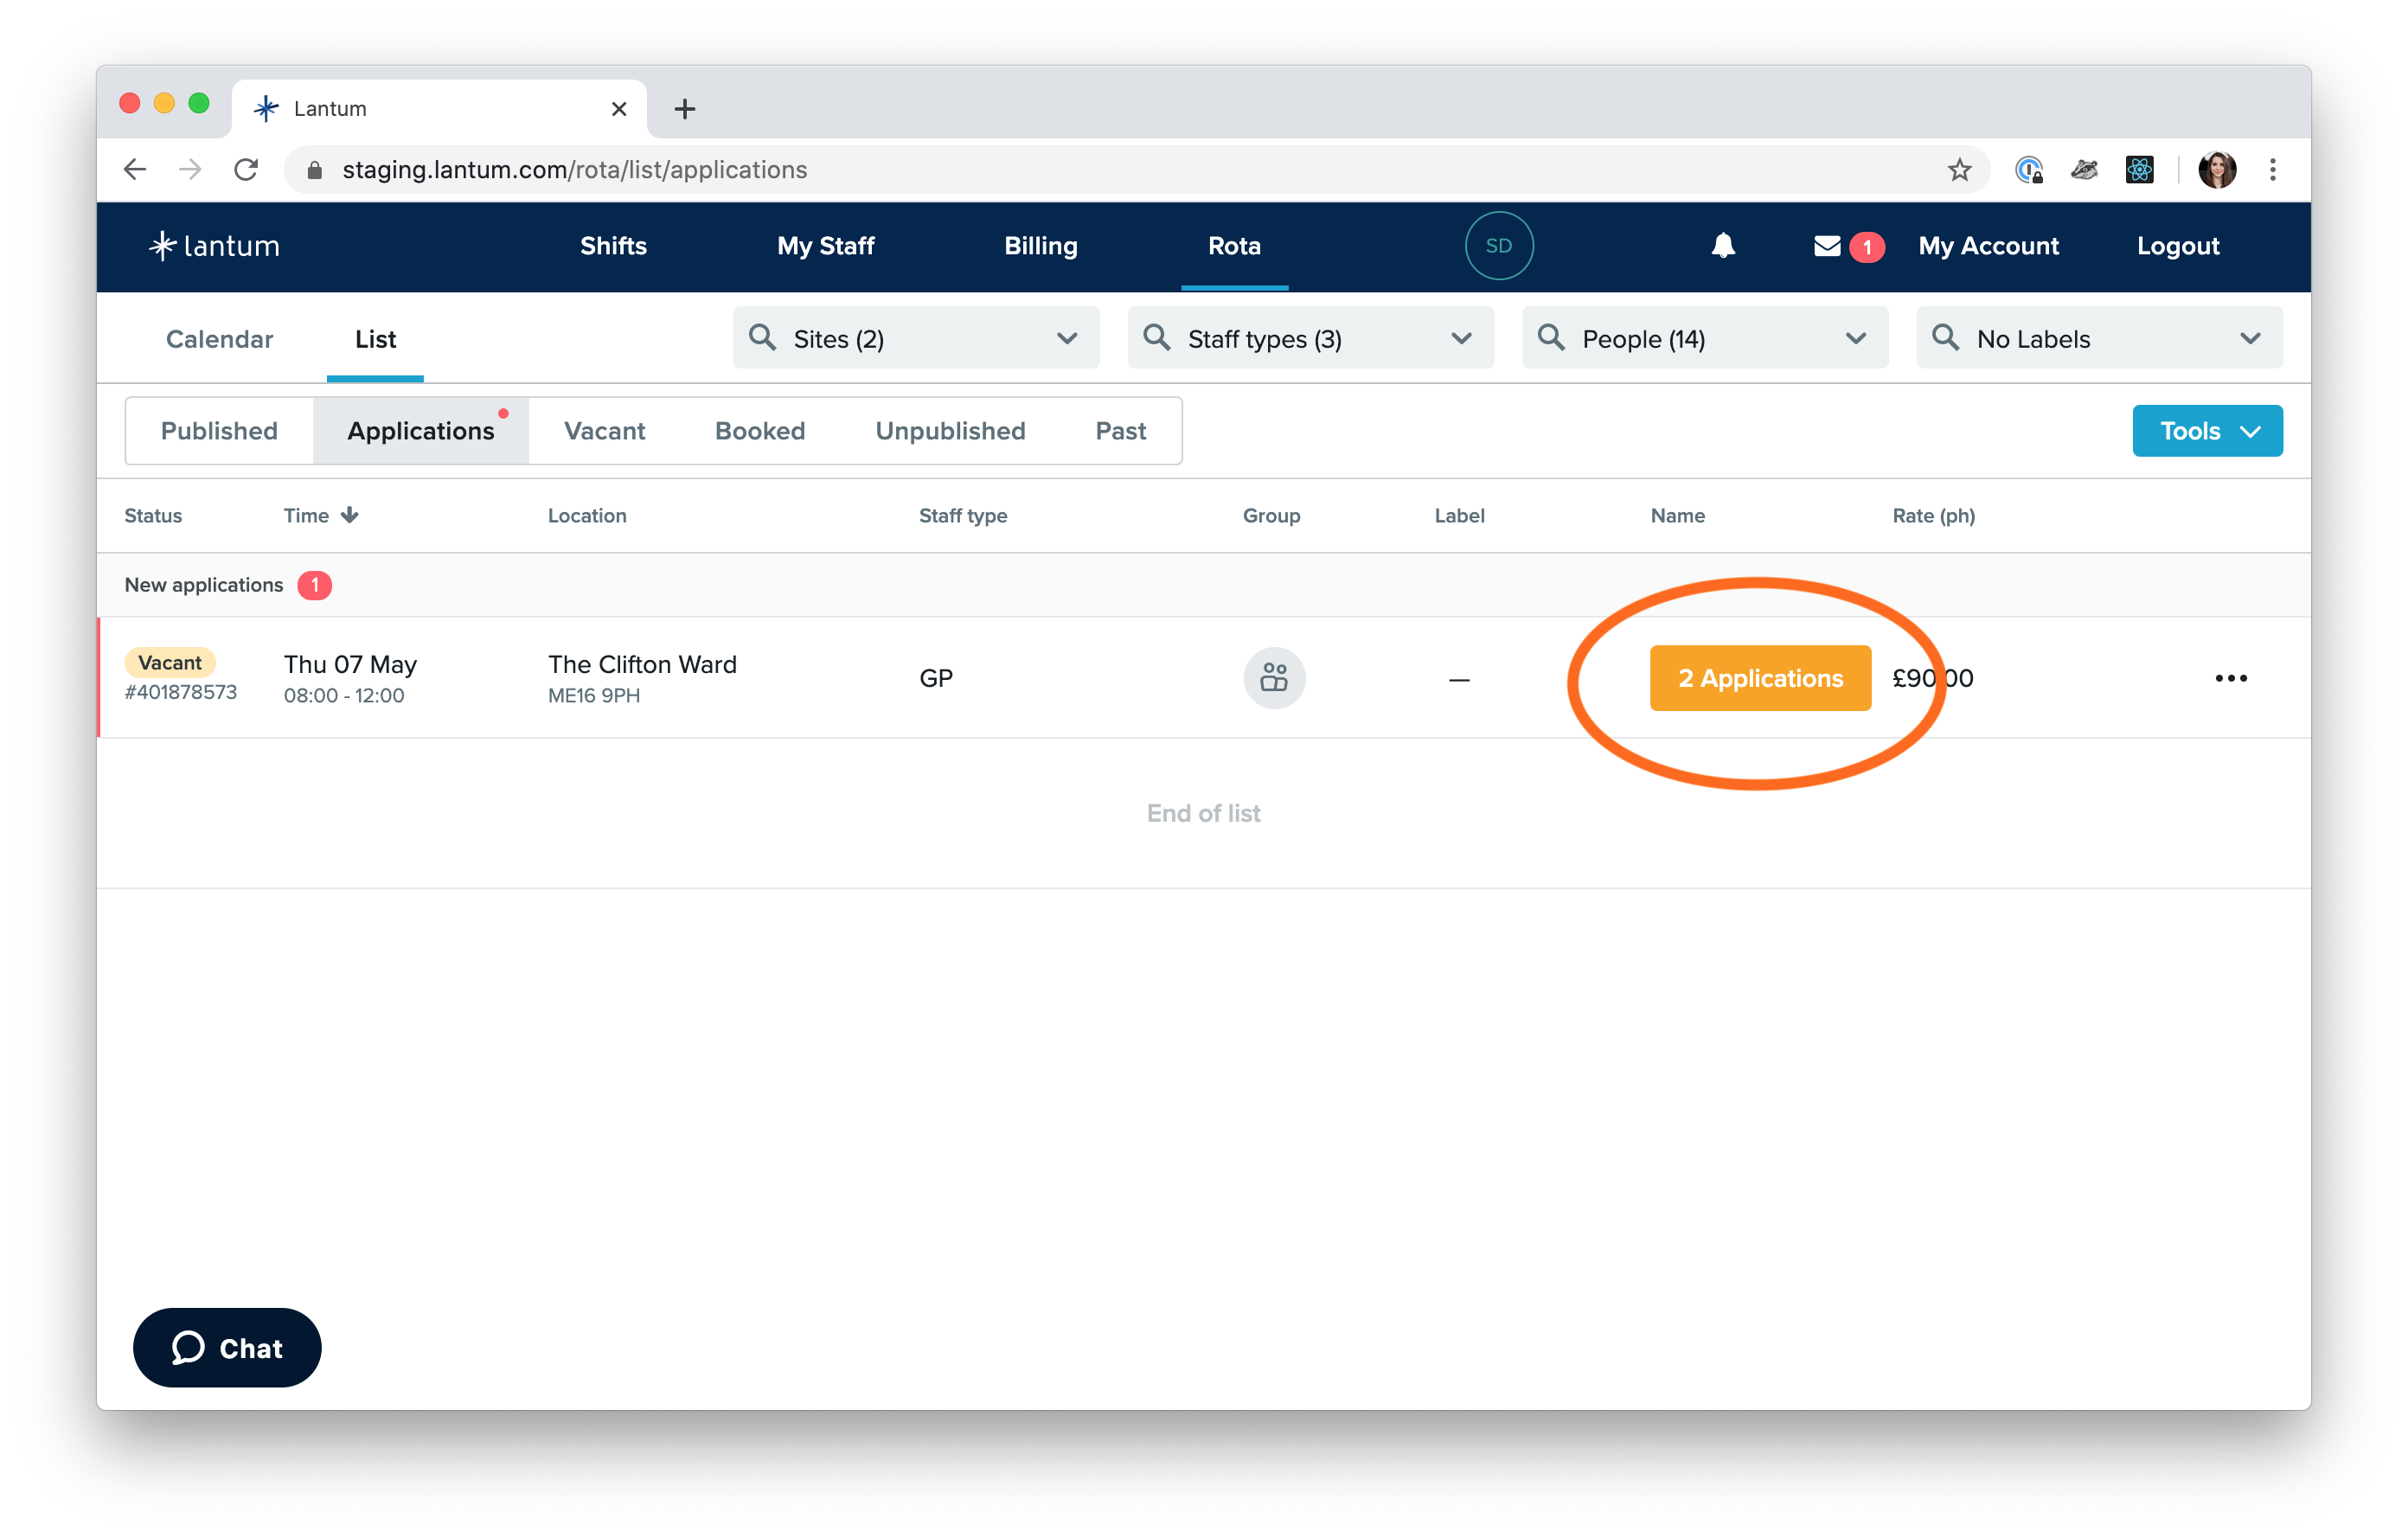Expand the People (14) dropdown
2408x1538 pixels.
point(1704,338)
